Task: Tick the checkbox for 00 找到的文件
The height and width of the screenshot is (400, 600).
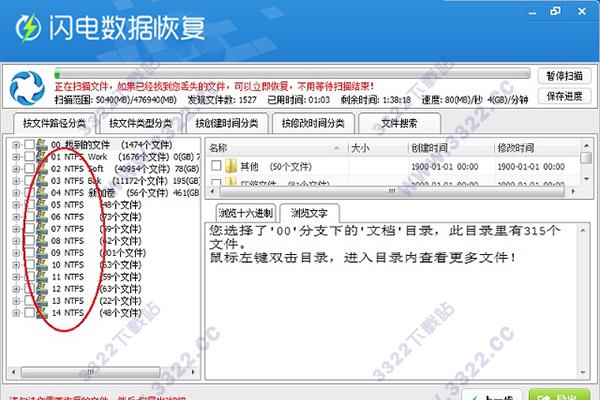Action: (29, 145)
